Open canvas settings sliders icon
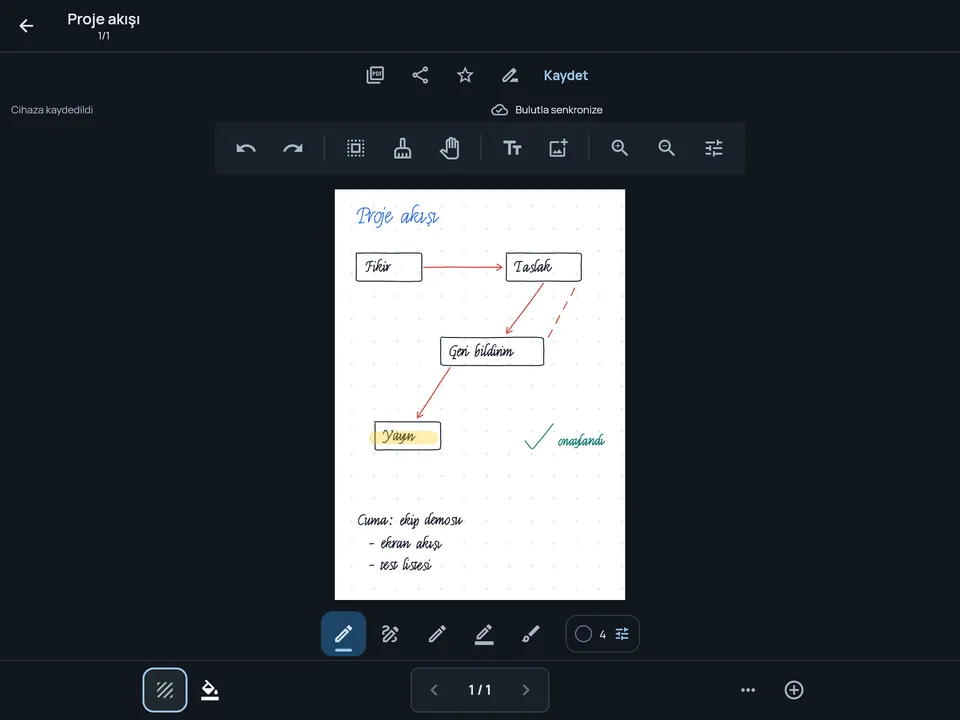960x720 pixels. (x=713, y=148)
